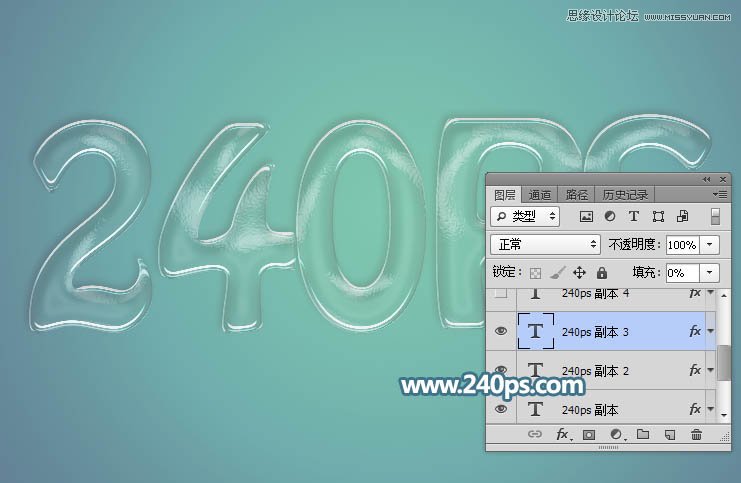Switch to the 路径 tab
Screen dimensions: 741x483
(577, 195)
